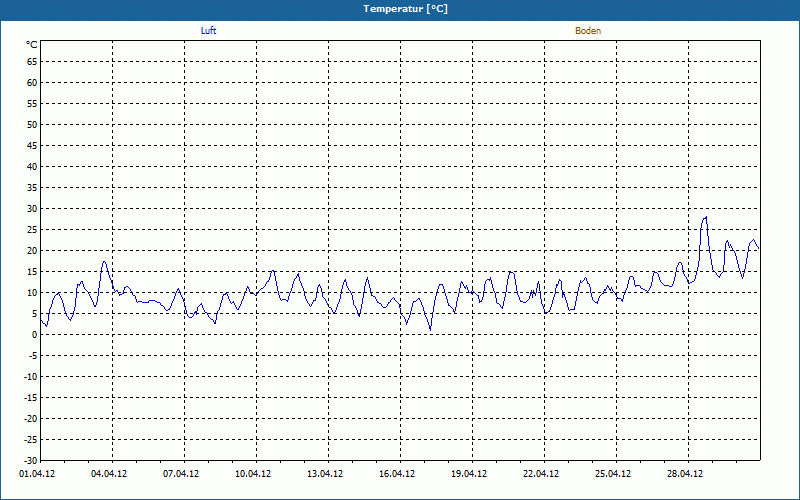Click the -10 y-axis value
Screen dimensions: 800x500
click(30, 377)
